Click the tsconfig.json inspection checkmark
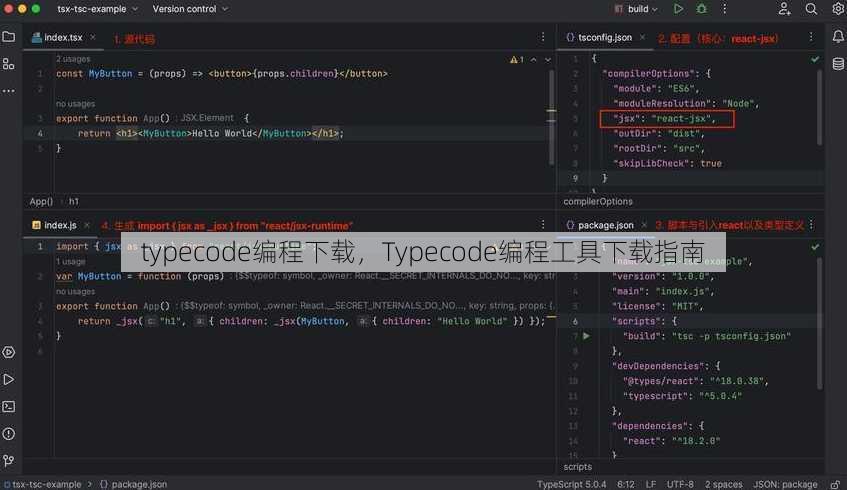 pyautogui.click(x=815, y=59)
